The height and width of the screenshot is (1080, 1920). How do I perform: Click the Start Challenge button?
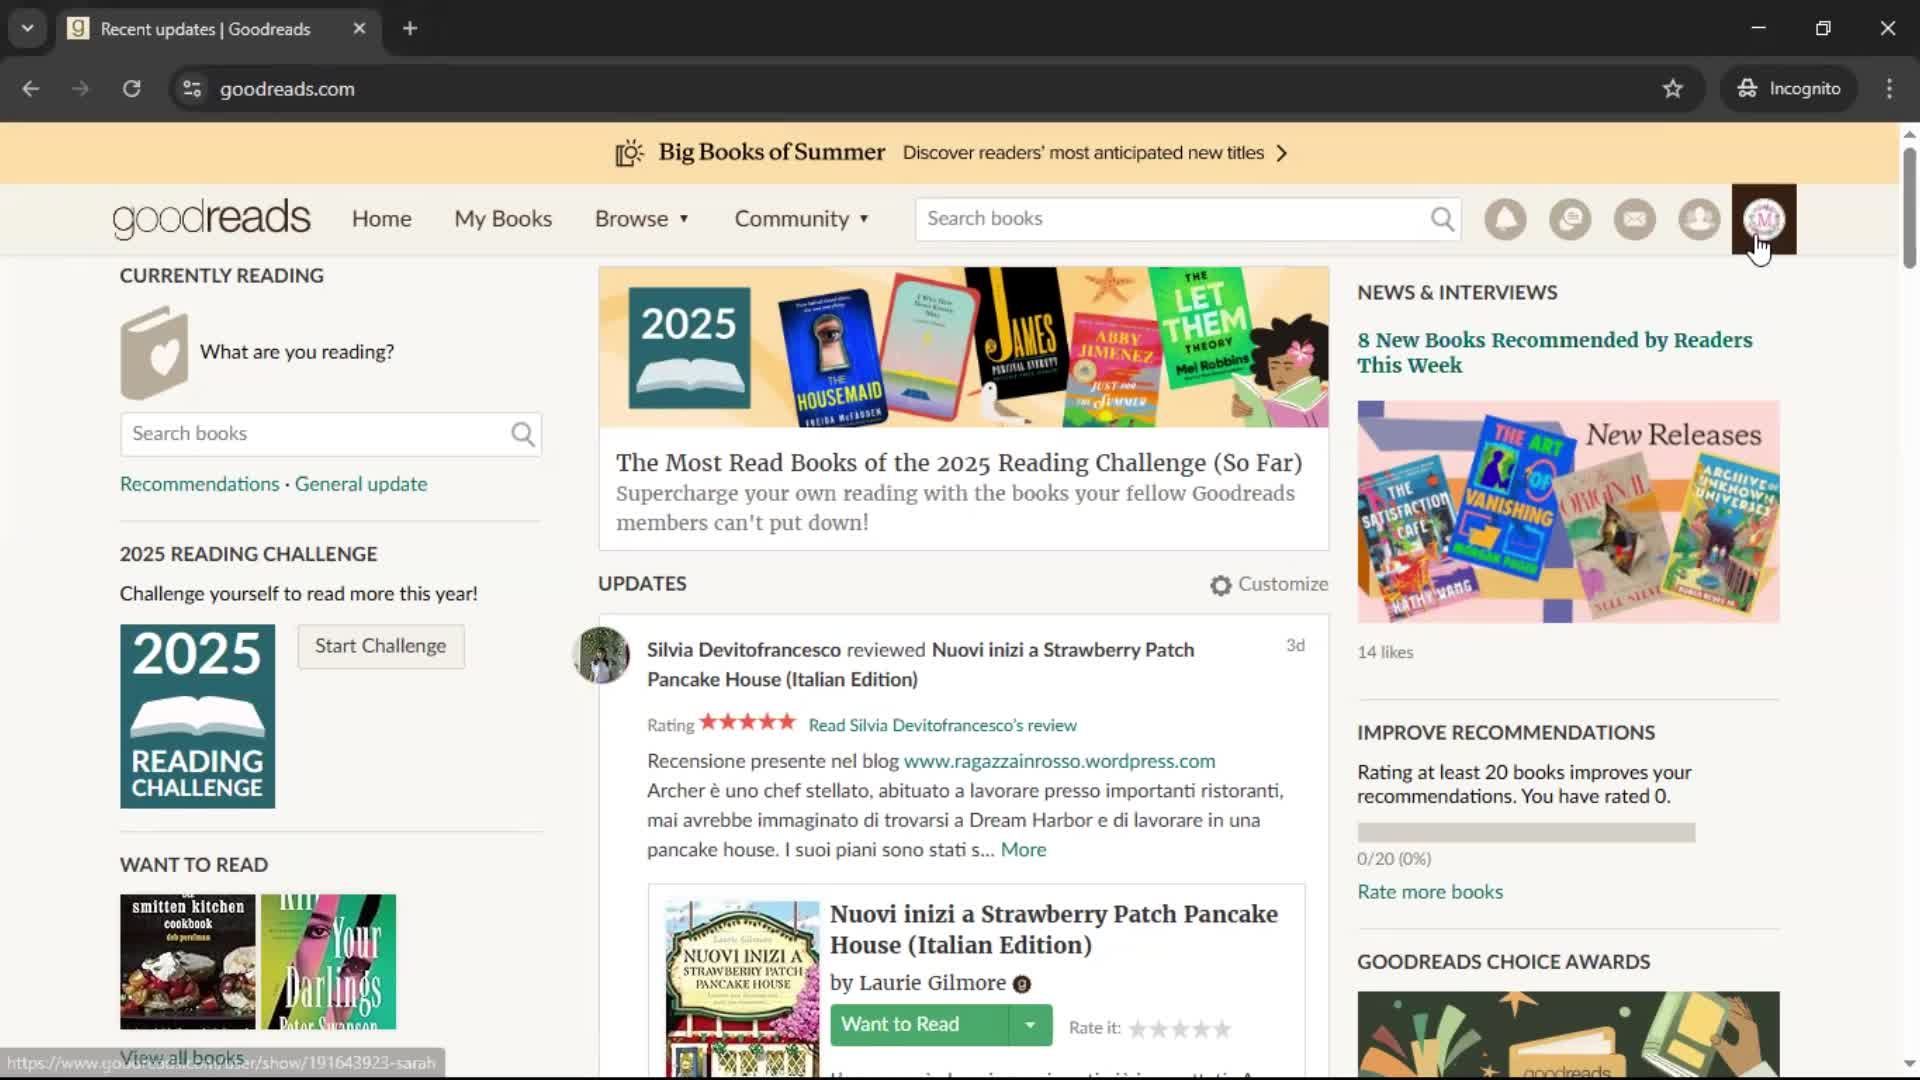click(x=381, y=647)
